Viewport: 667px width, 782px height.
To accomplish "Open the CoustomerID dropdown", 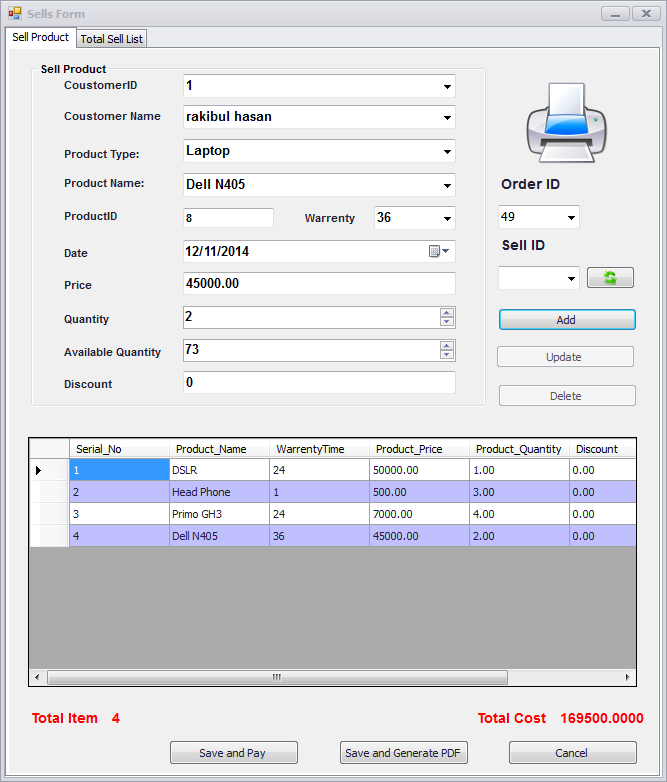I will point(447,86).
